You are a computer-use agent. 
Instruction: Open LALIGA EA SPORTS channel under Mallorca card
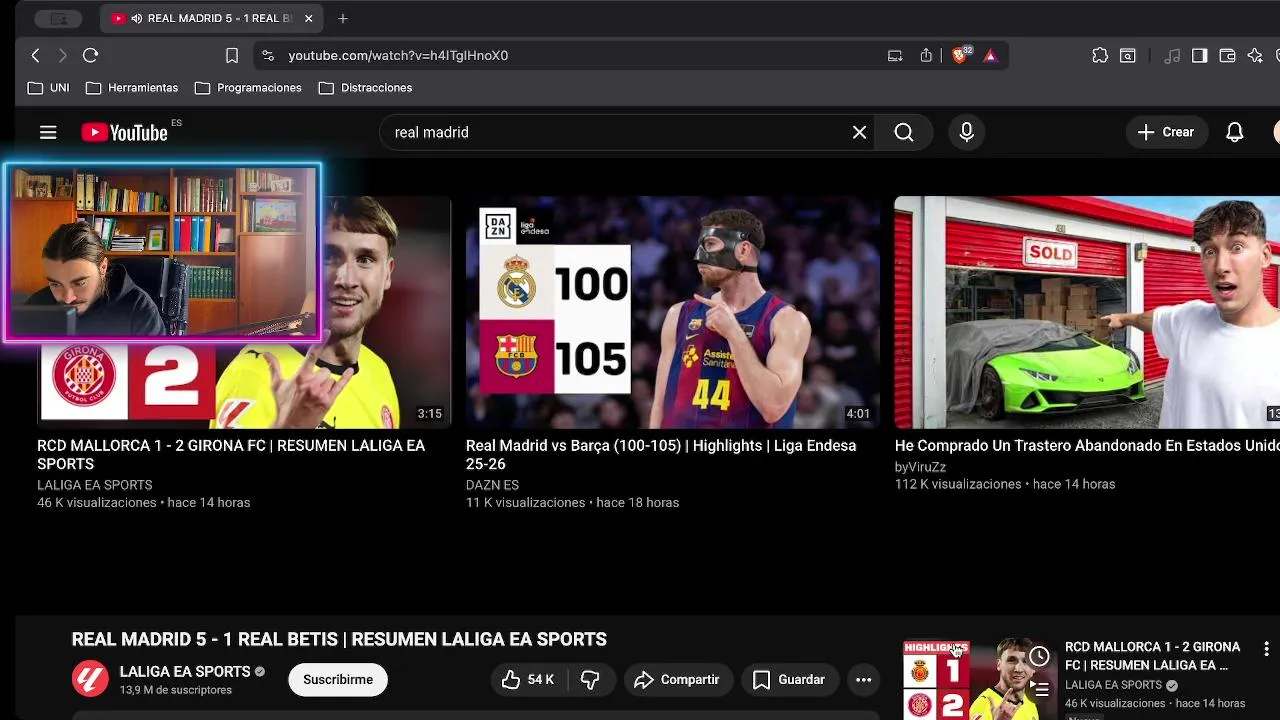click(95, 485)
